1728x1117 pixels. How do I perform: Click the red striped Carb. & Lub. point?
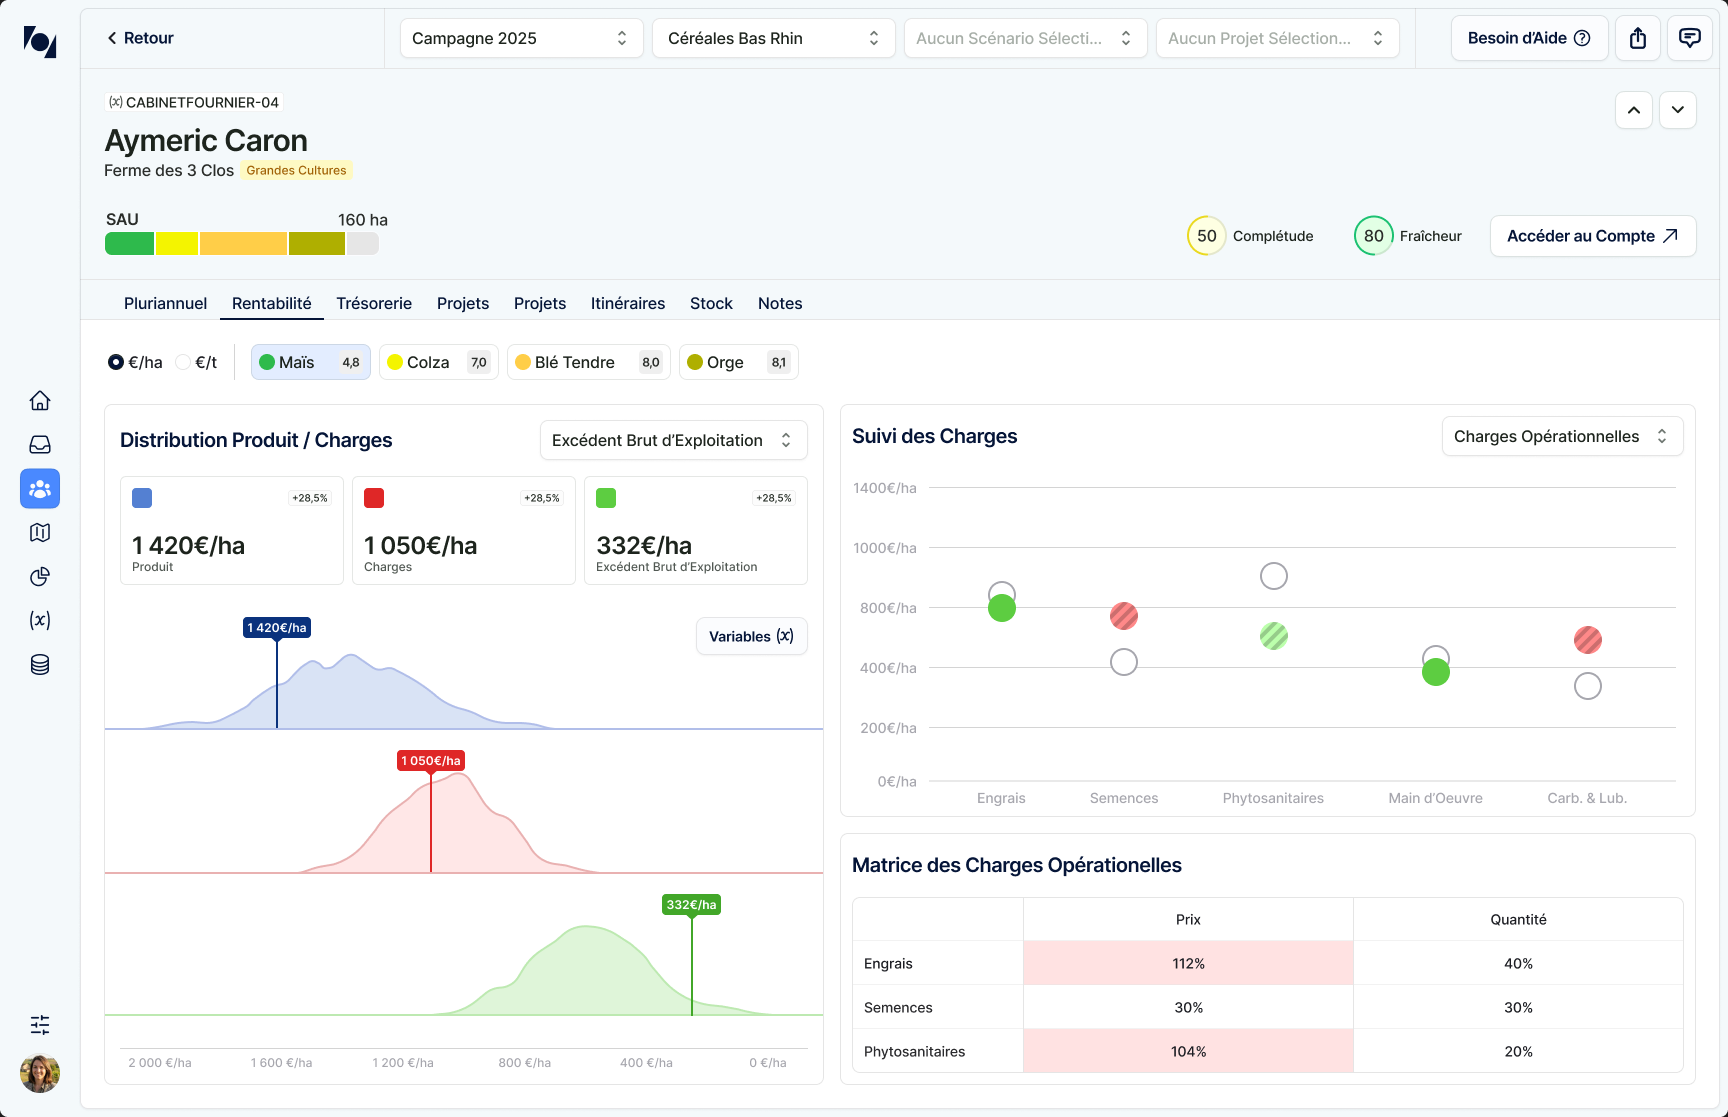pos(1588,640)
